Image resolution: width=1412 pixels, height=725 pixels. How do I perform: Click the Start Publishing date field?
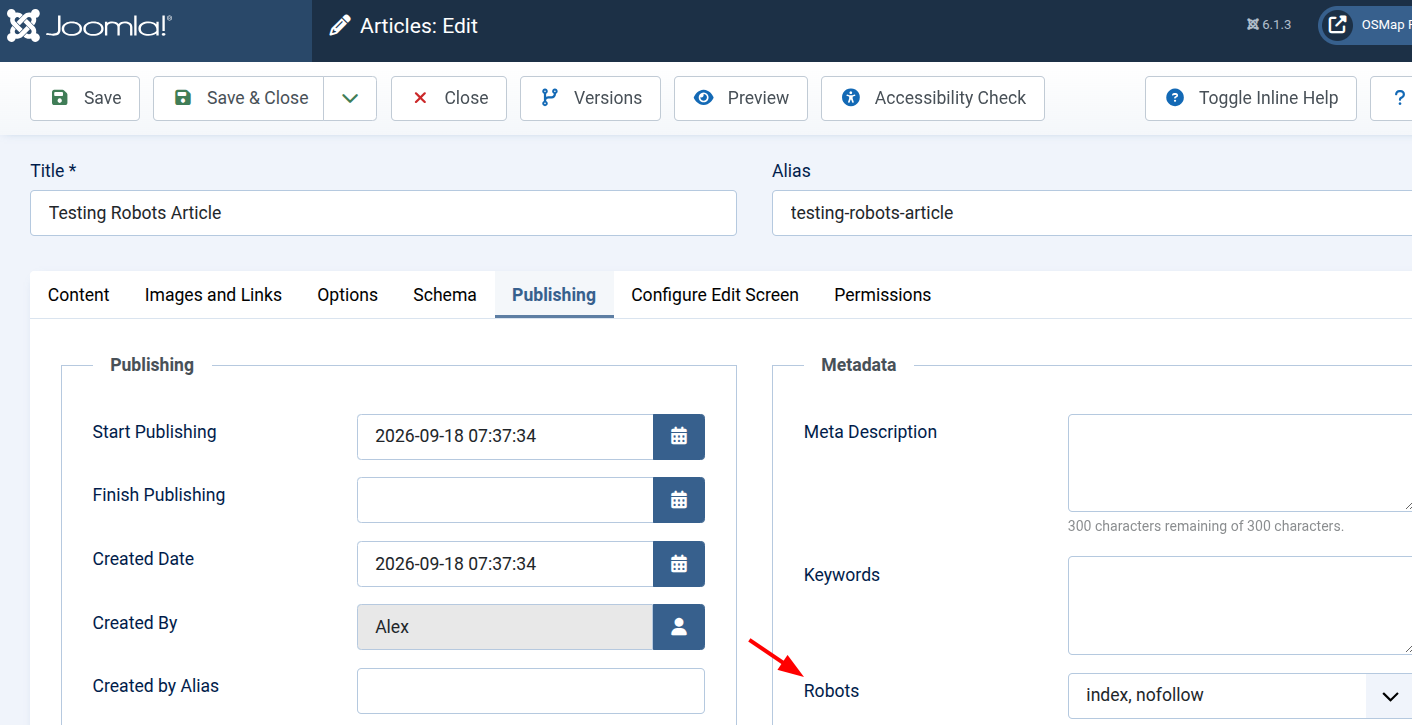tap(505, 437)
